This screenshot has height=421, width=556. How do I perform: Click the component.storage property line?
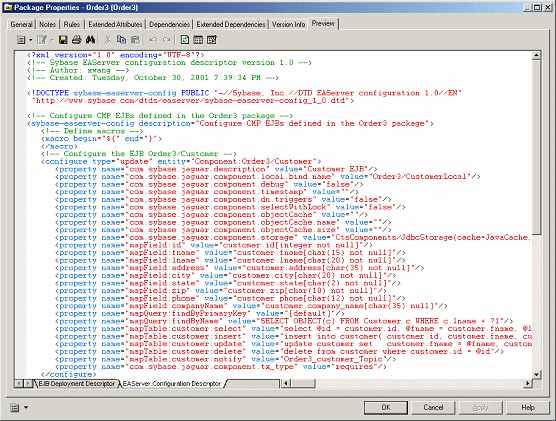(293, 238)
